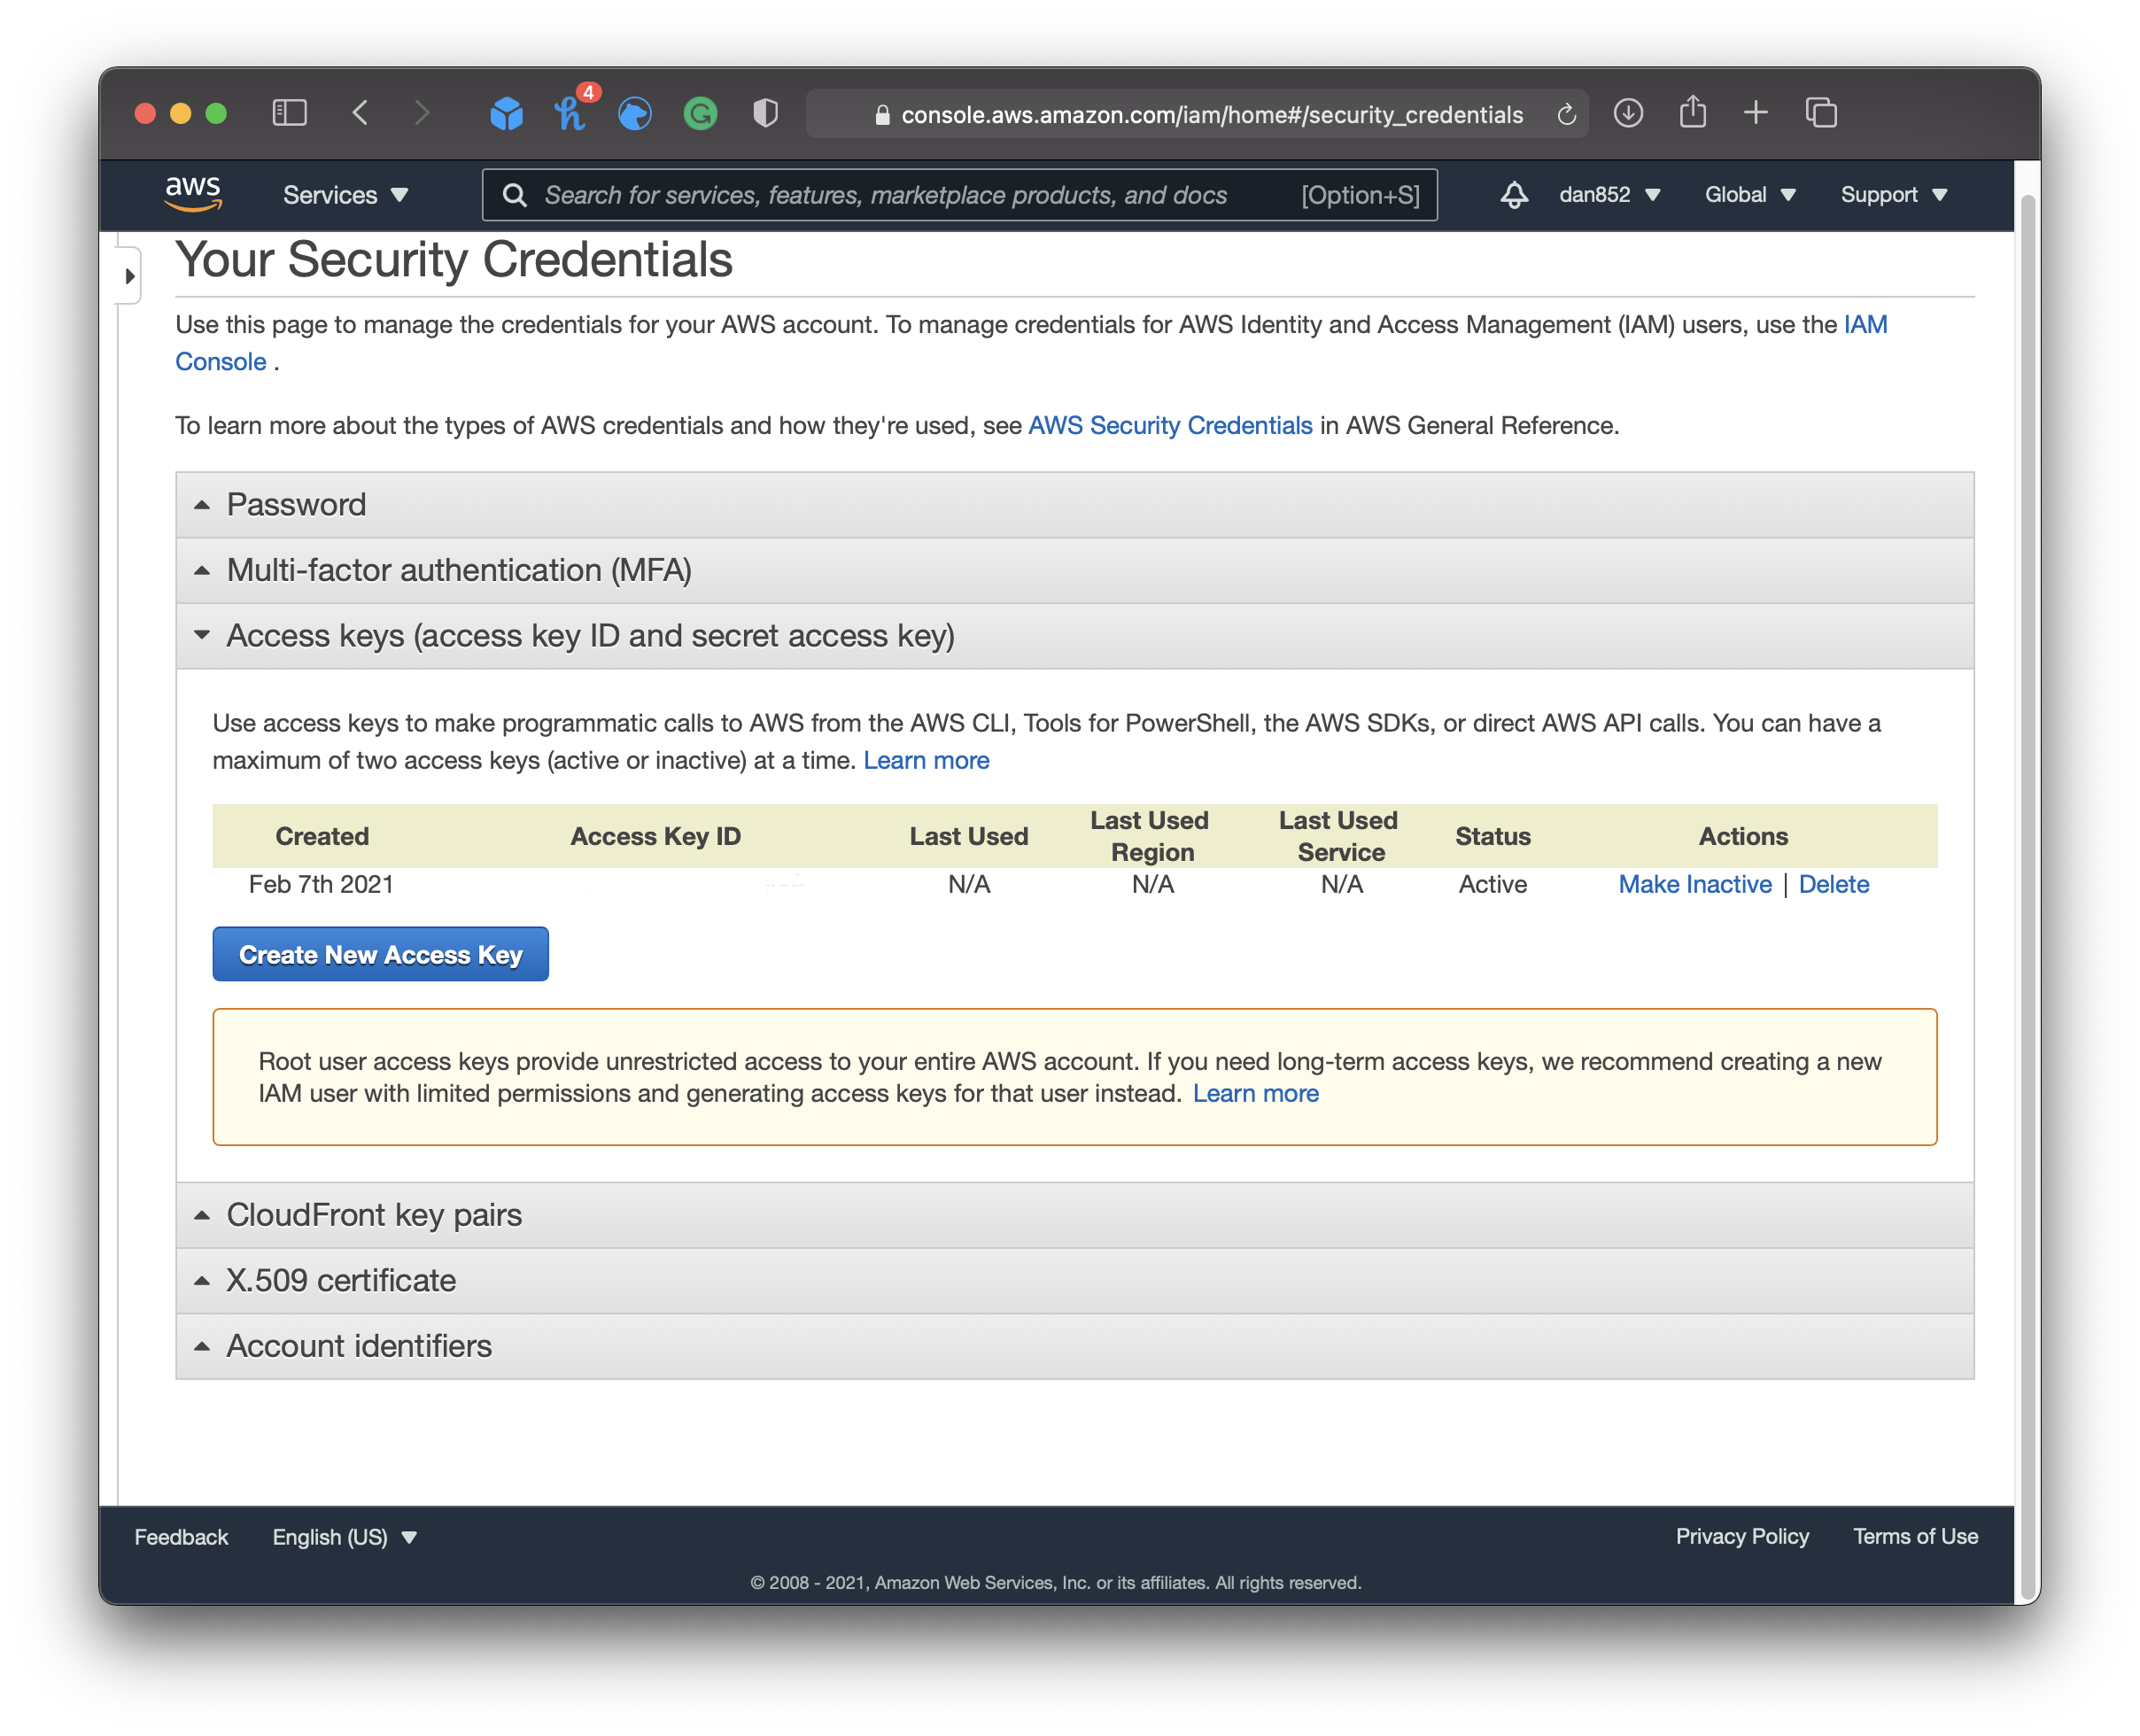The image size is (2140, 1736).
Task: Open the Services dropdown menu
Action: pos(346,195)
